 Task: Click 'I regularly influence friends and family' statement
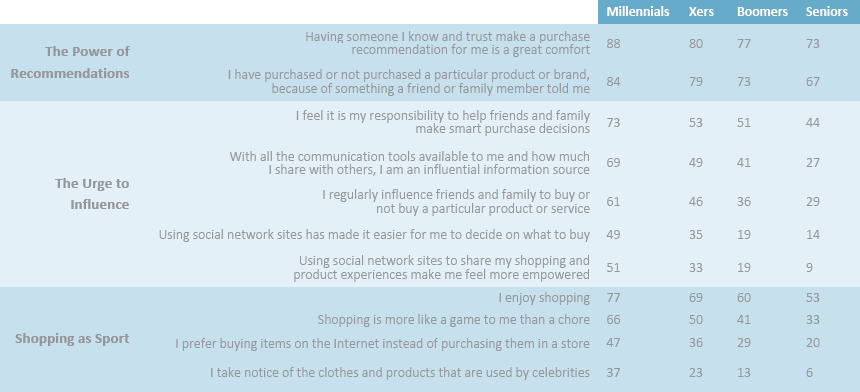(x=456, y=202)
